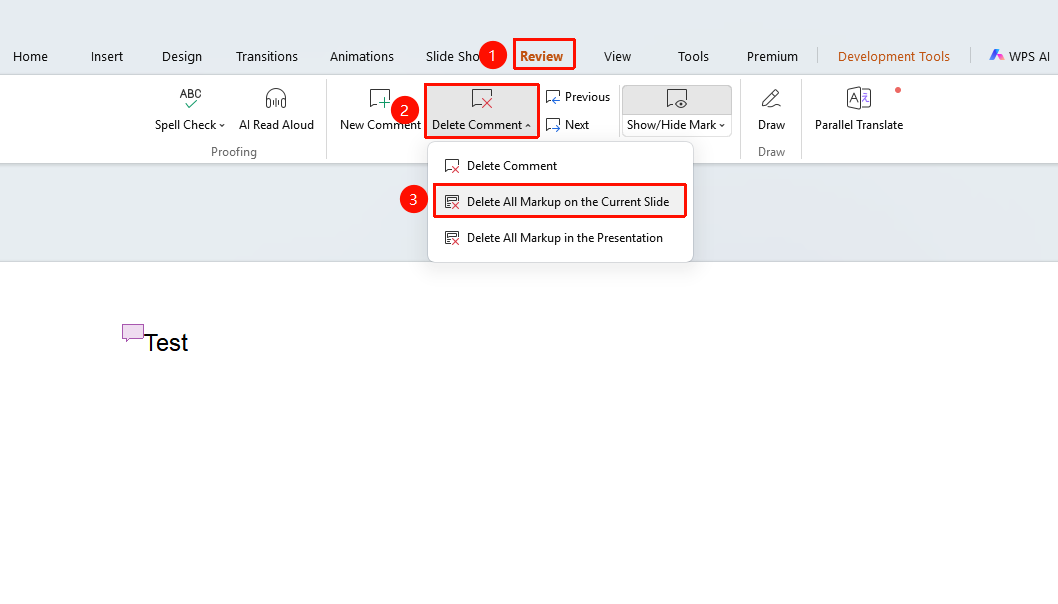The width and height of the screenshot is (1058, 604).
Task: Expand the Show/Hide Mark dropdown arrow
Action: 722,126
